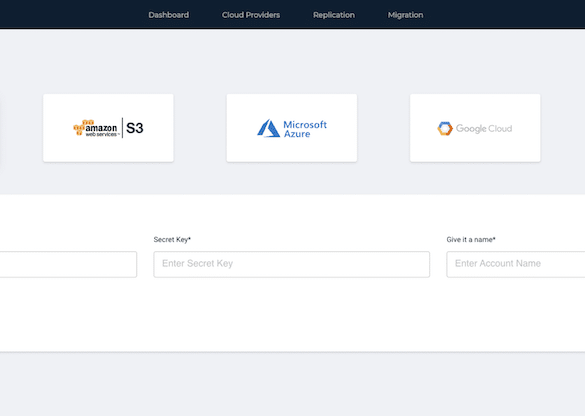Screen dimensions: 585x416
Task: Switch to the Migration section
Action: (x=405, y=15)
